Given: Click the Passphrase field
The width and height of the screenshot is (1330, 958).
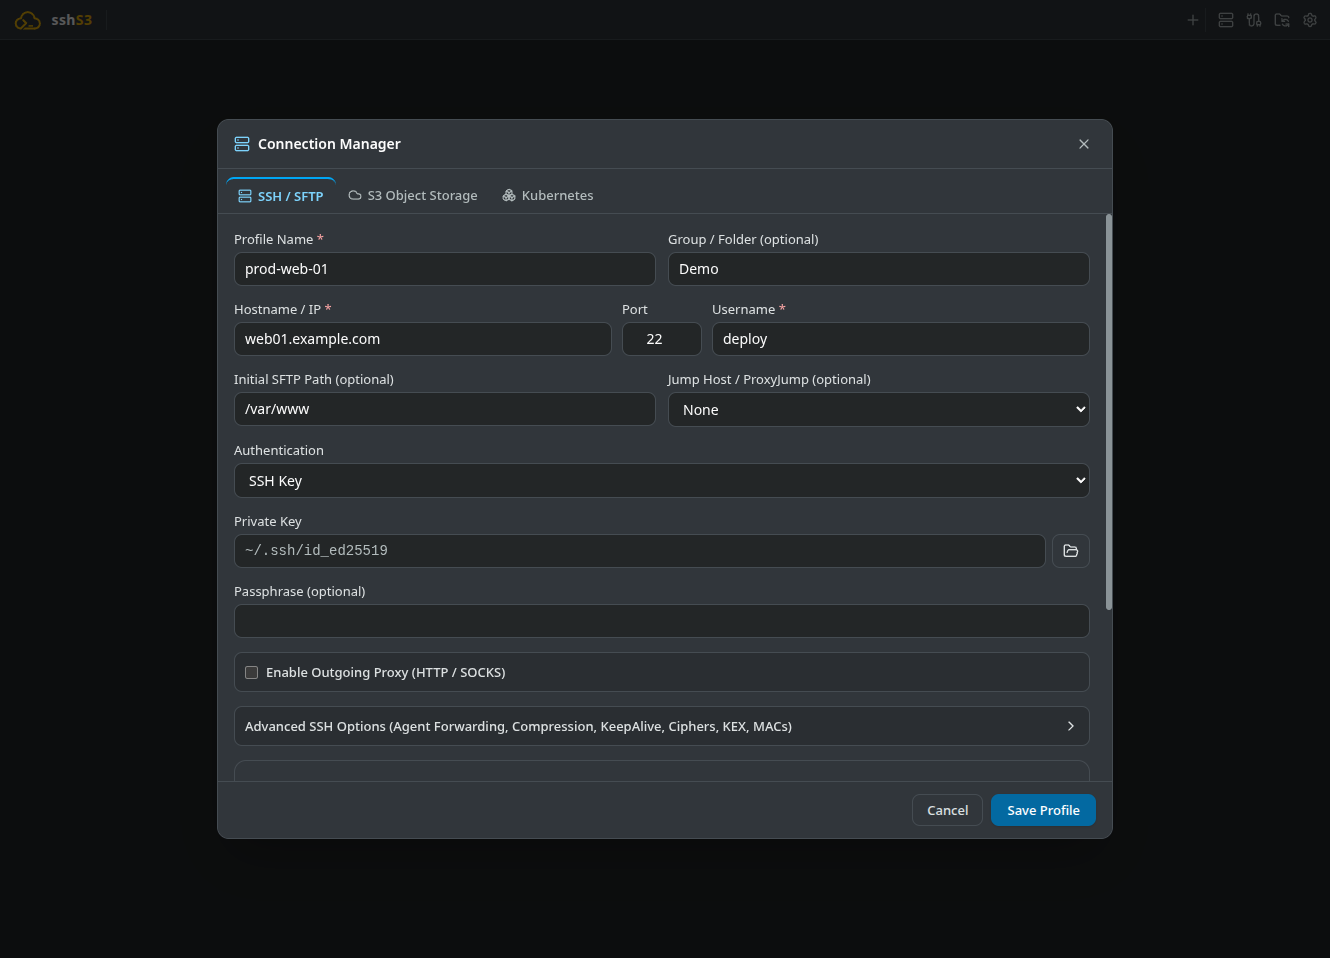Looking at the screenshot, I should [662, 621].
